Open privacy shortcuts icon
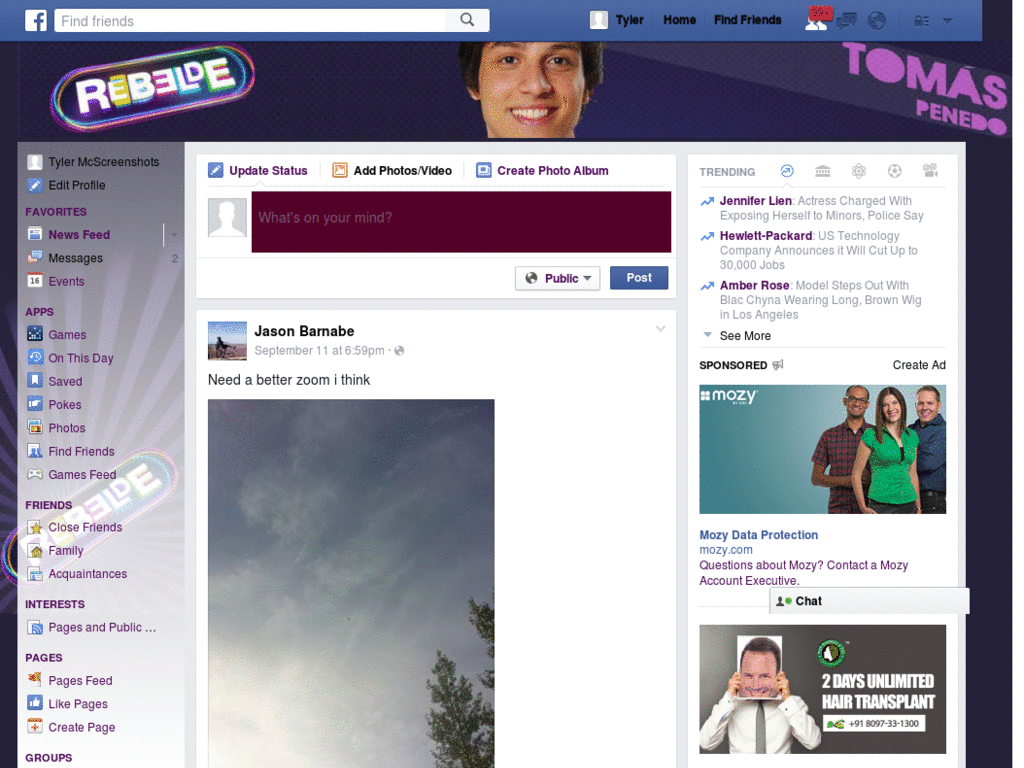Image resolution: width=1024 pixels, height=768 pixels. (921, 21)
